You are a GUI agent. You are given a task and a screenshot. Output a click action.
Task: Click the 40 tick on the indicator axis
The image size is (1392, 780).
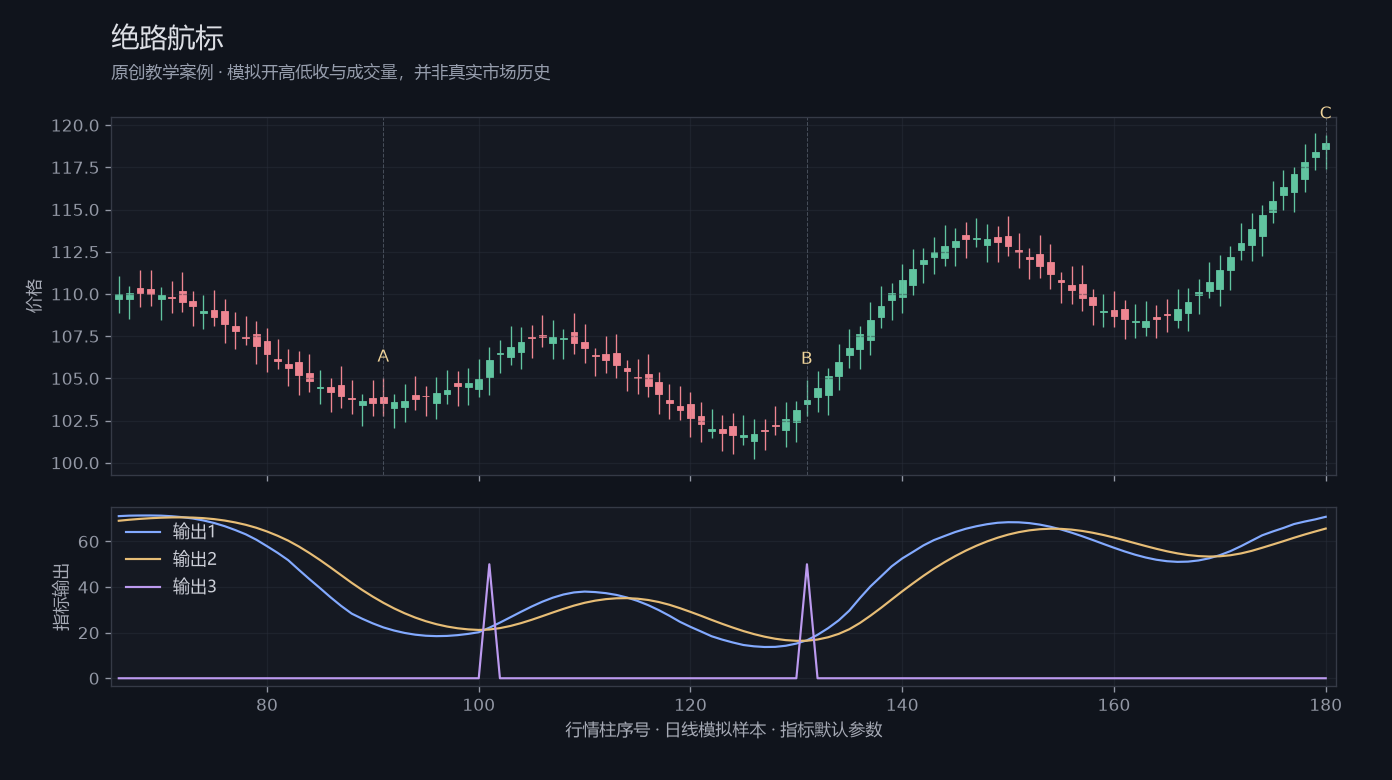pyautogui.click(x=91, y=587)
